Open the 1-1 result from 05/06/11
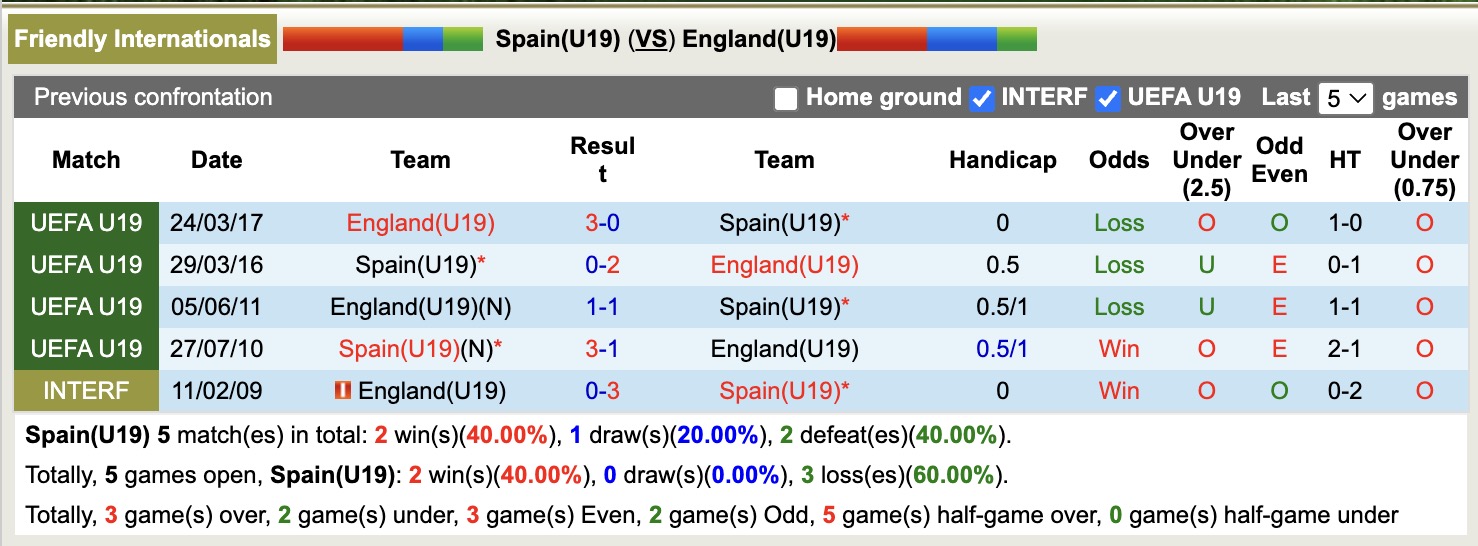The height and width of the screenshot is (546, 1478). (602, 307)
